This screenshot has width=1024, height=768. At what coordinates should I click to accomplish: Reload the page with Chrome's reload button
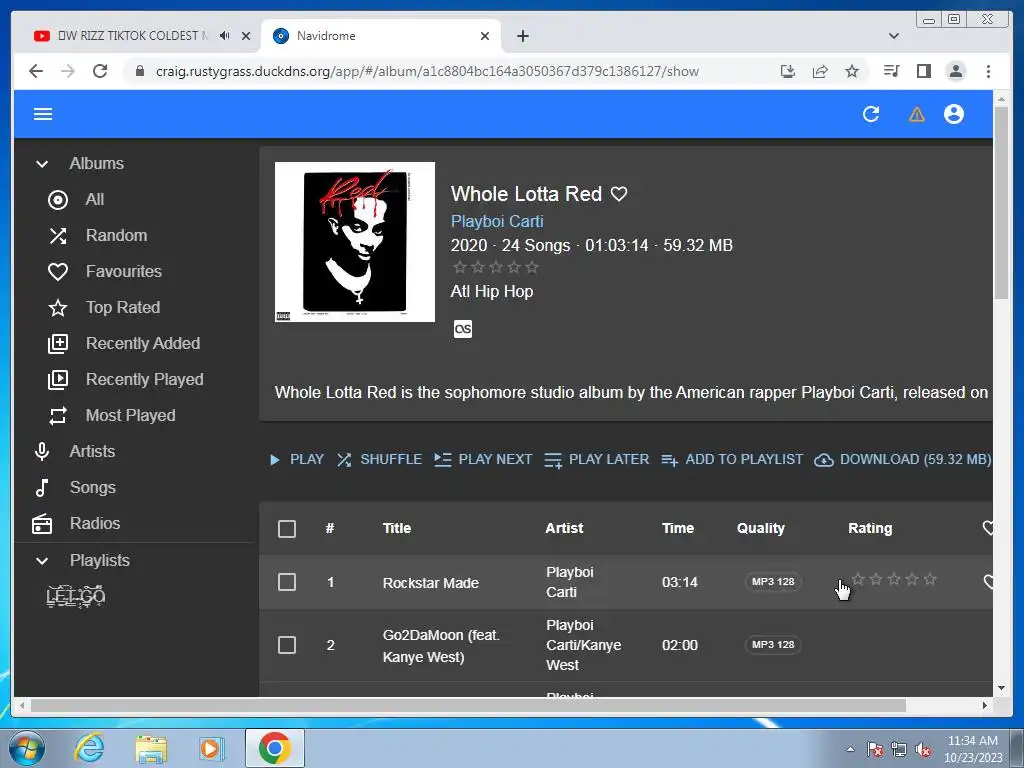pos(100,71)
